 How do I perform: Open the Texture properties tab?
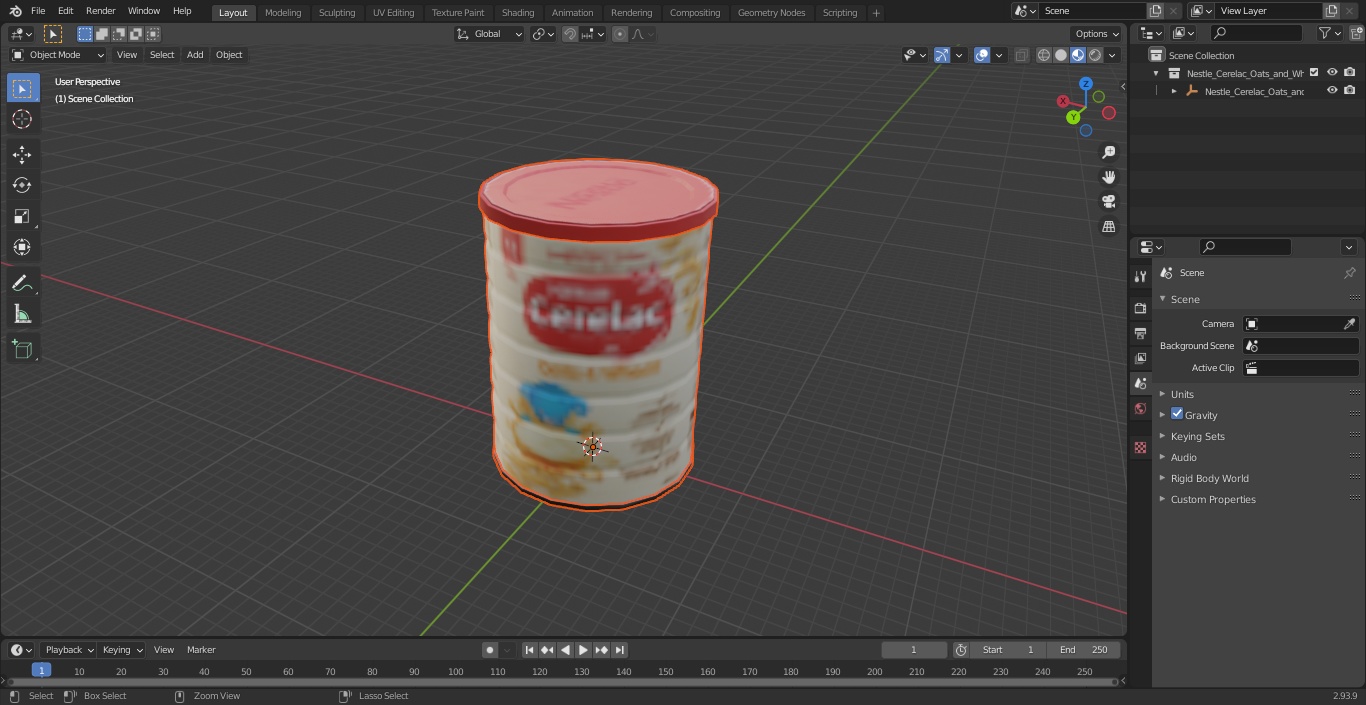tap(1140, 447)
